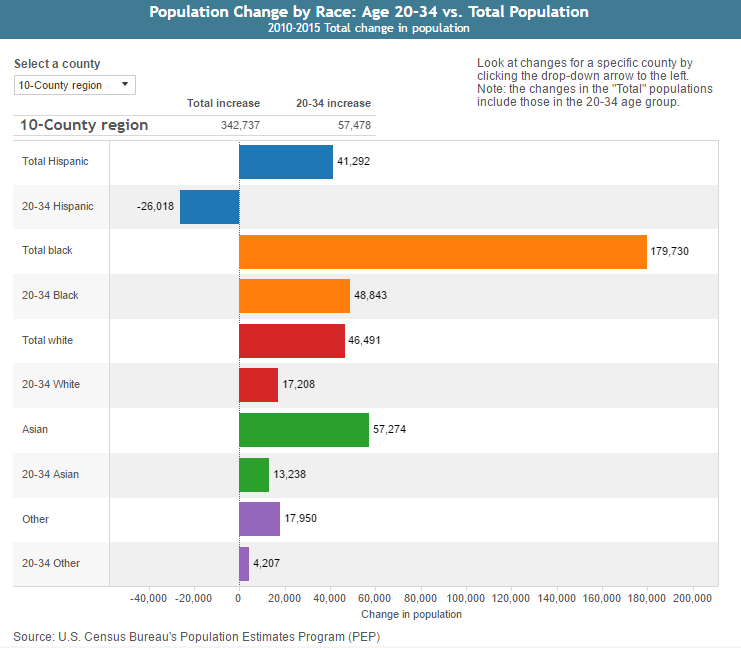Click the 20-34 Hispanic row label
Viewport: 741px width, 648px height.
click(x=58, y=206)
